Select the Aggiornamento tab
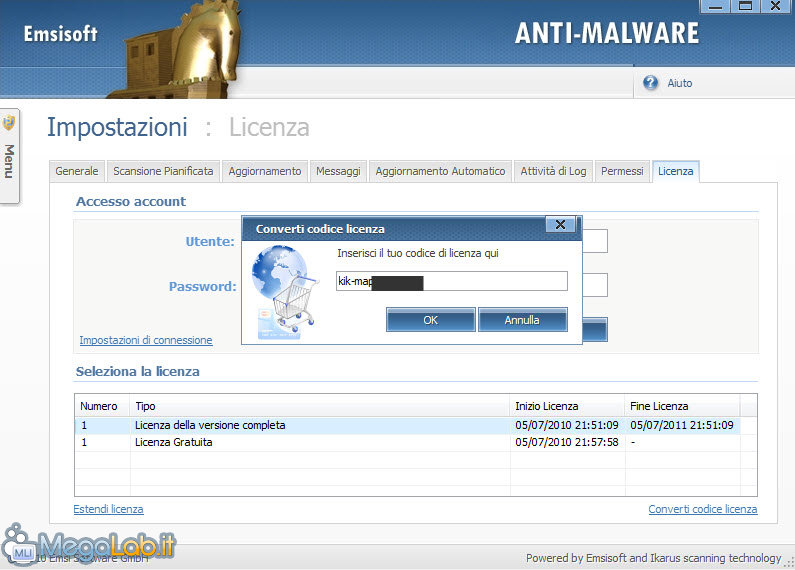This screenshot has width=795, height=570. coord(265,171)
